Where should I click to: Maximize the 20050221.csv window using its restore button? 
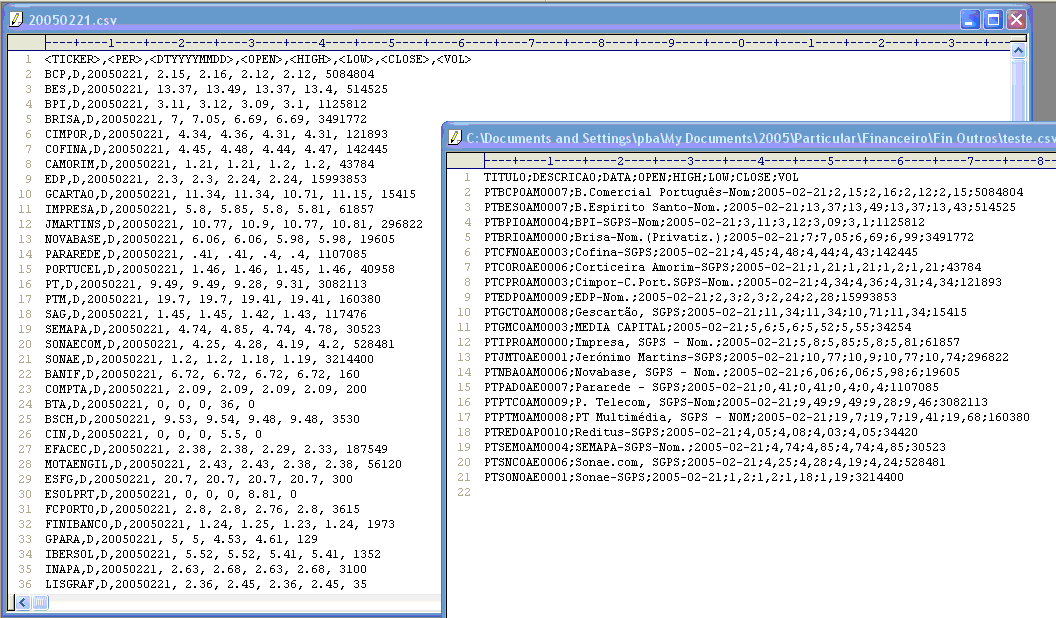(992, 18)
